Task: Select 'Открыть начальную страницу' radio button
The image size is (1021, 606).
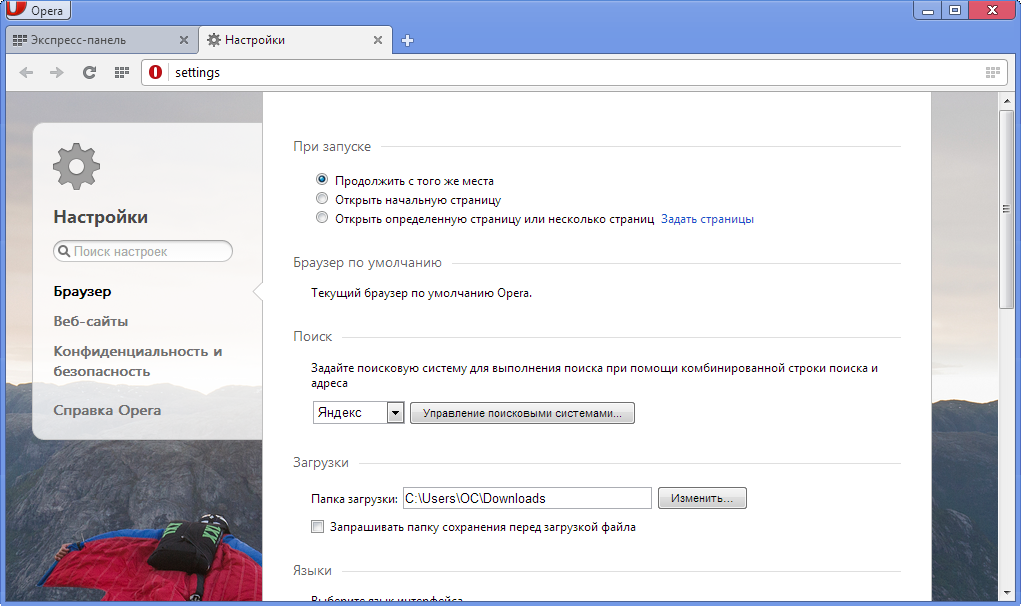Action: click(x=322, y=199)
